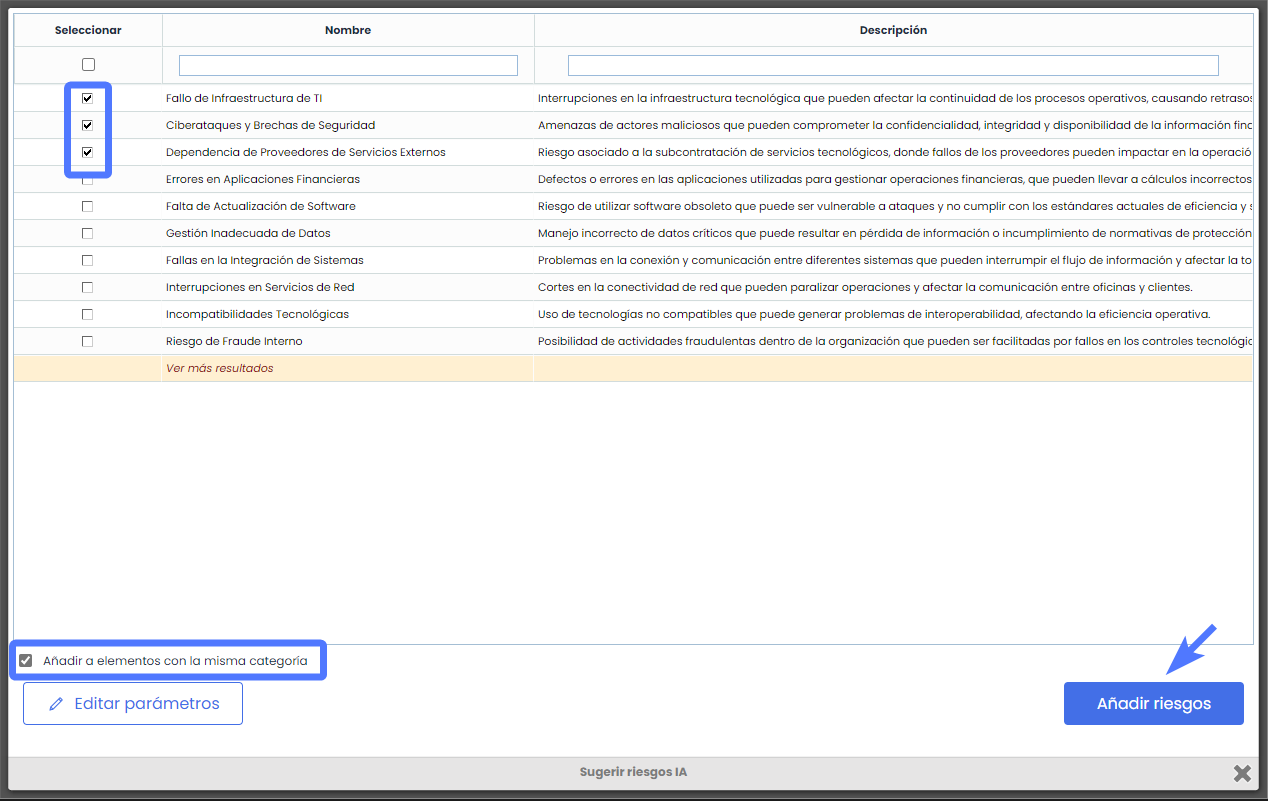The image size is (1268, 801).
Task: Click the X close icon at bottom right
Action: tap(1242, 773)
